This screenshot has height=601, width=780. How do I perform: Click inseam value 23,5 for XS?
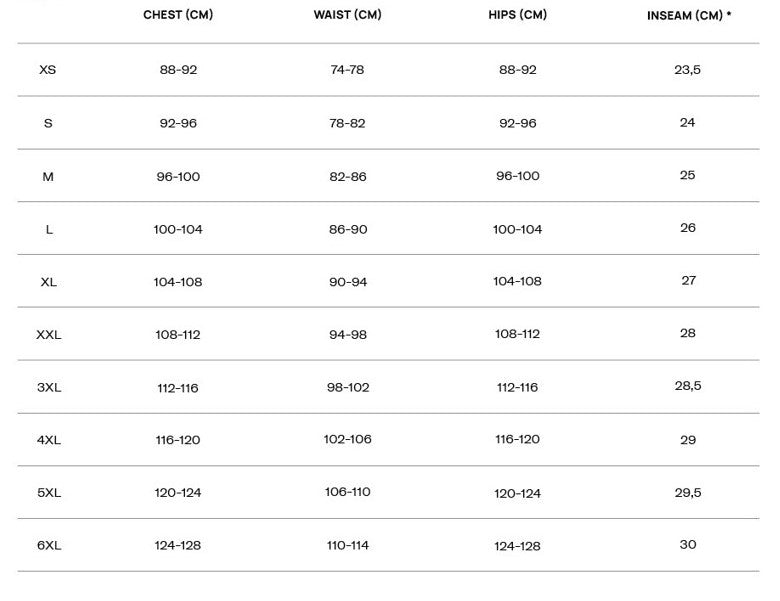pyautogui.click(x=688, y=70)
